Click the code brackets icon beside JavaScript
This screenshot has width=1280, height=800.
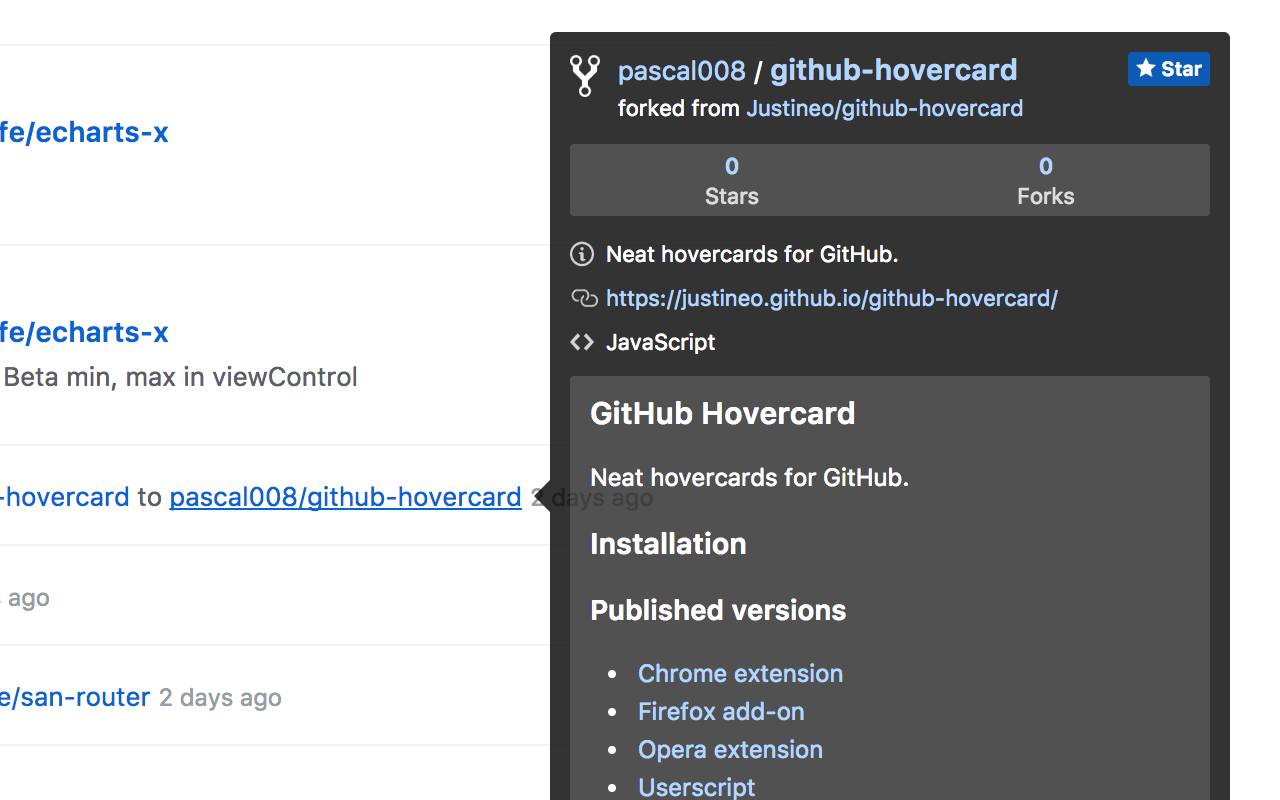coord(582,342)
